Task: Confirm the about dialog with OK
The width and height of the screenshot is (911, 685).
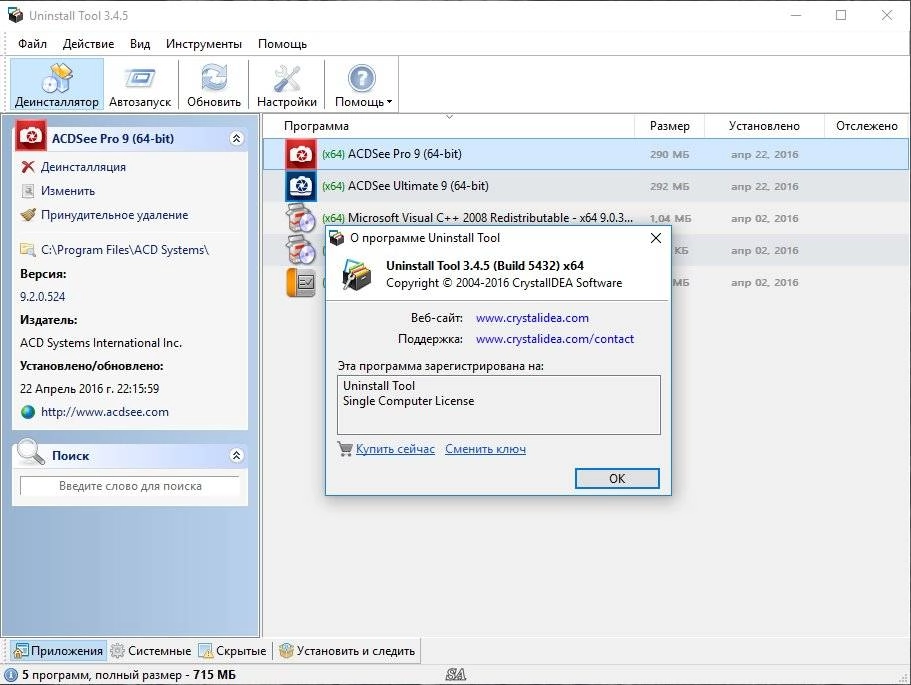Action: click(617, 479)
